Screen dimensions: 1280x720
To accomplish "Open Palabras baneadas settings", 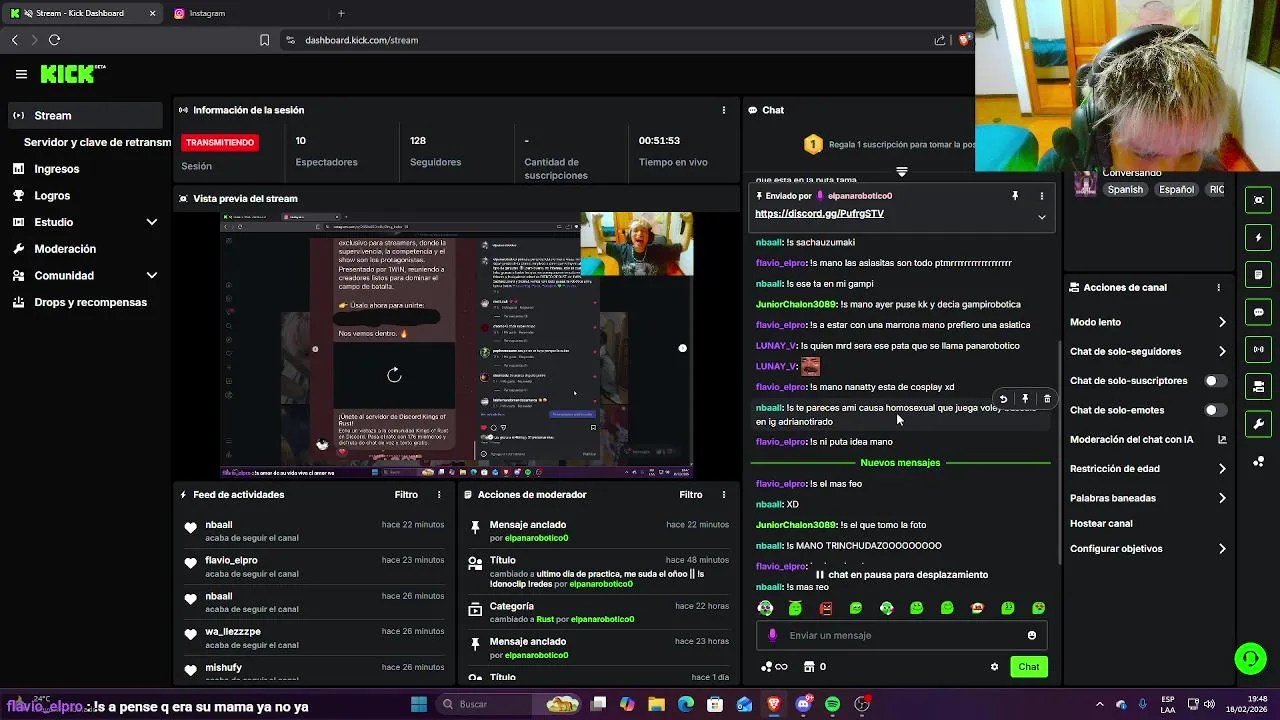I will click(x=1148, y=498).
